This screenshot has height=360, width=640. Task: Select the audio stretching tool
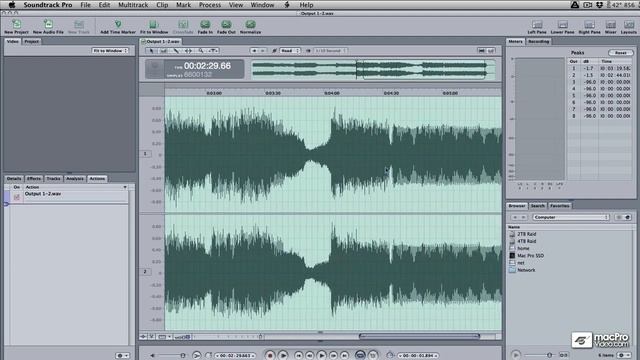(188, 51)
